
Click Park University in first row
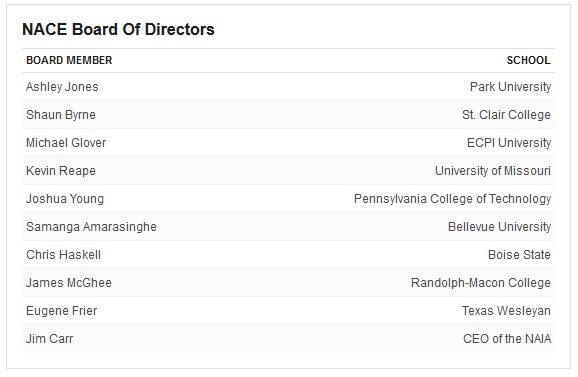[510, 87]
